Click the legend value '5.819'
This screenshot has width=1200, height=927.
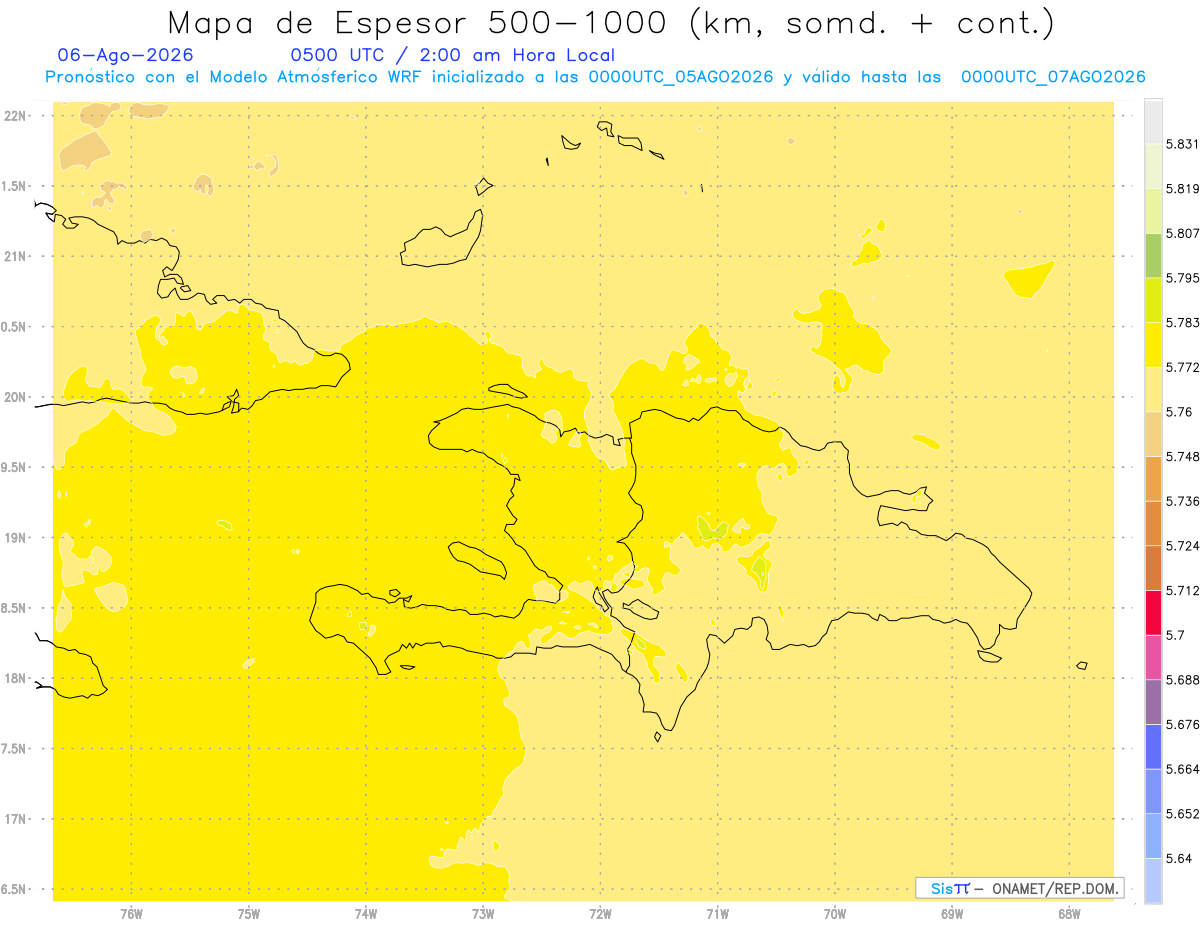click(1182, 188)
